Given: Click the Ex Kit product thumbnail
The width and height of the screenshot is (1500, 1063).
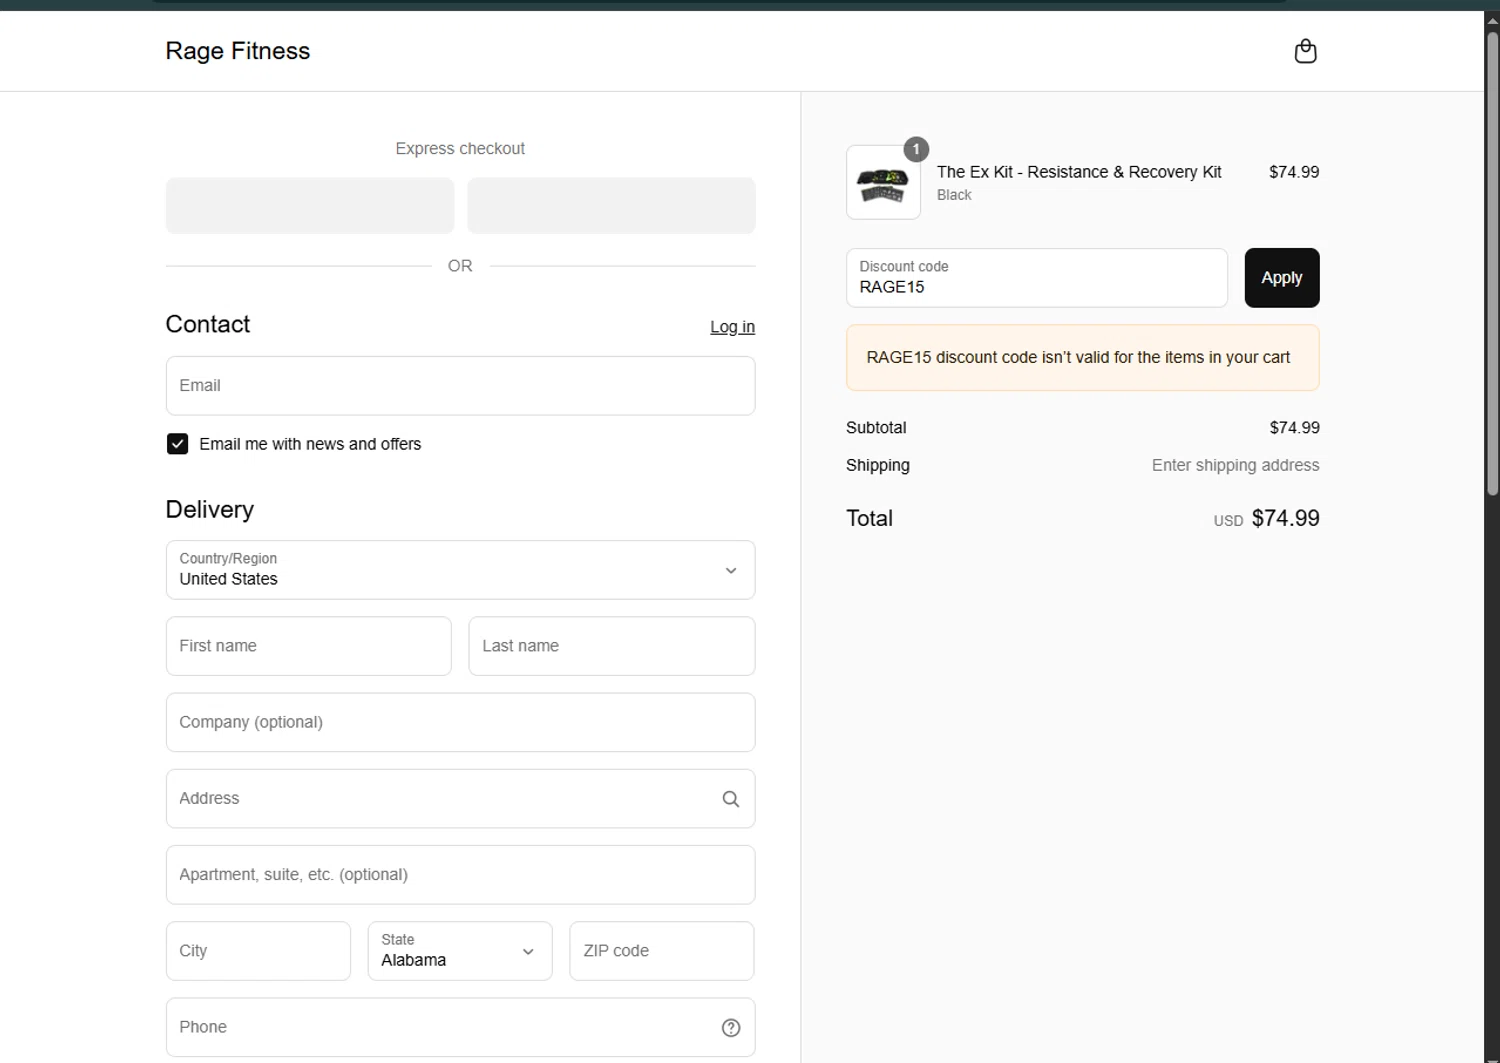Looking at the screenshot, I should click(x=883, y=183).
